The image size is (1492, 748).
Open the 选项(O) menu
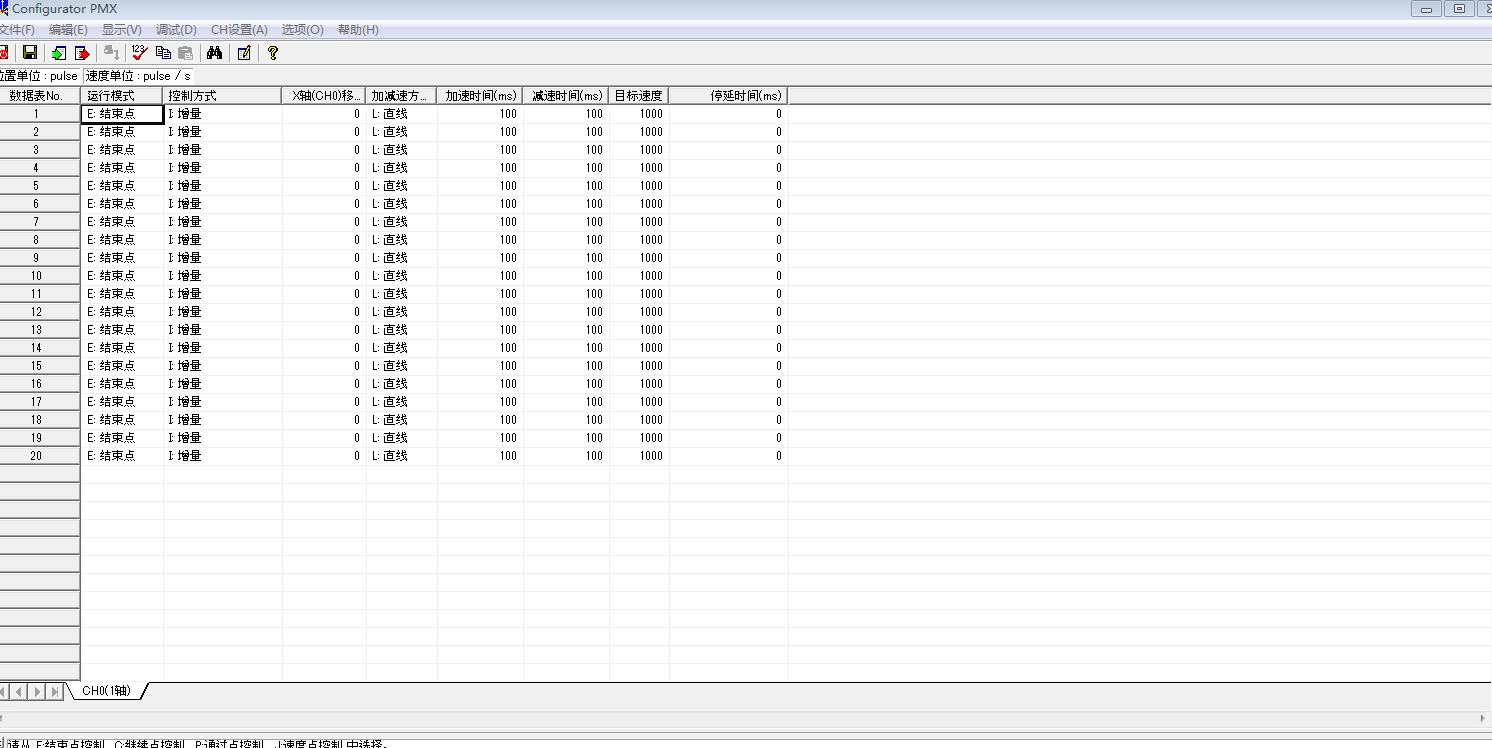tap(302, 30)
